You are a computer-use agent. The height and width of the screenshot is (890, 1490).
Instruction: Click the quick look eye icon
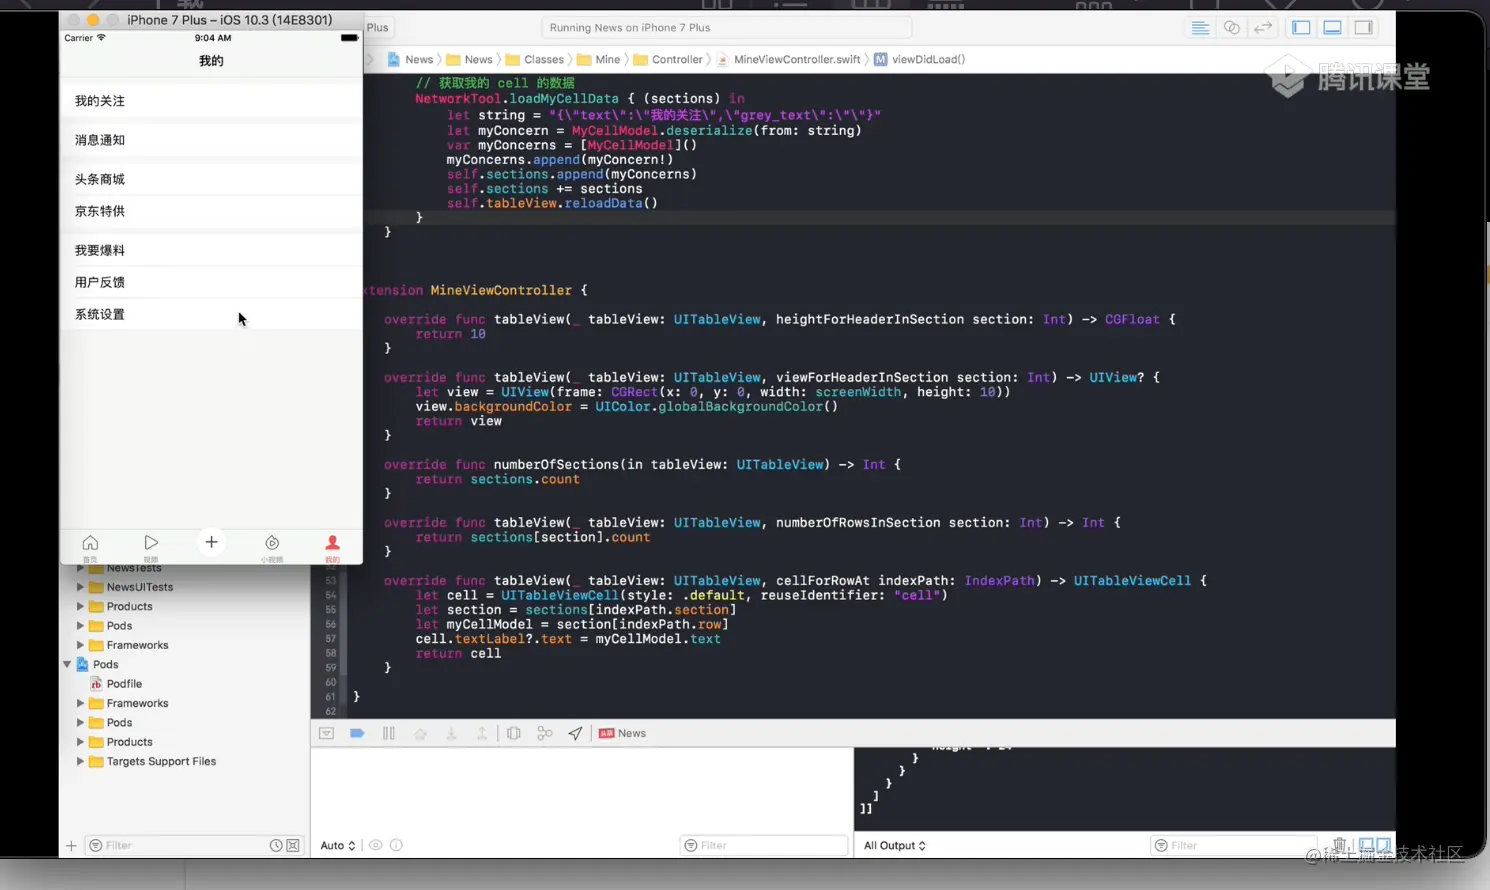[376, 845]
